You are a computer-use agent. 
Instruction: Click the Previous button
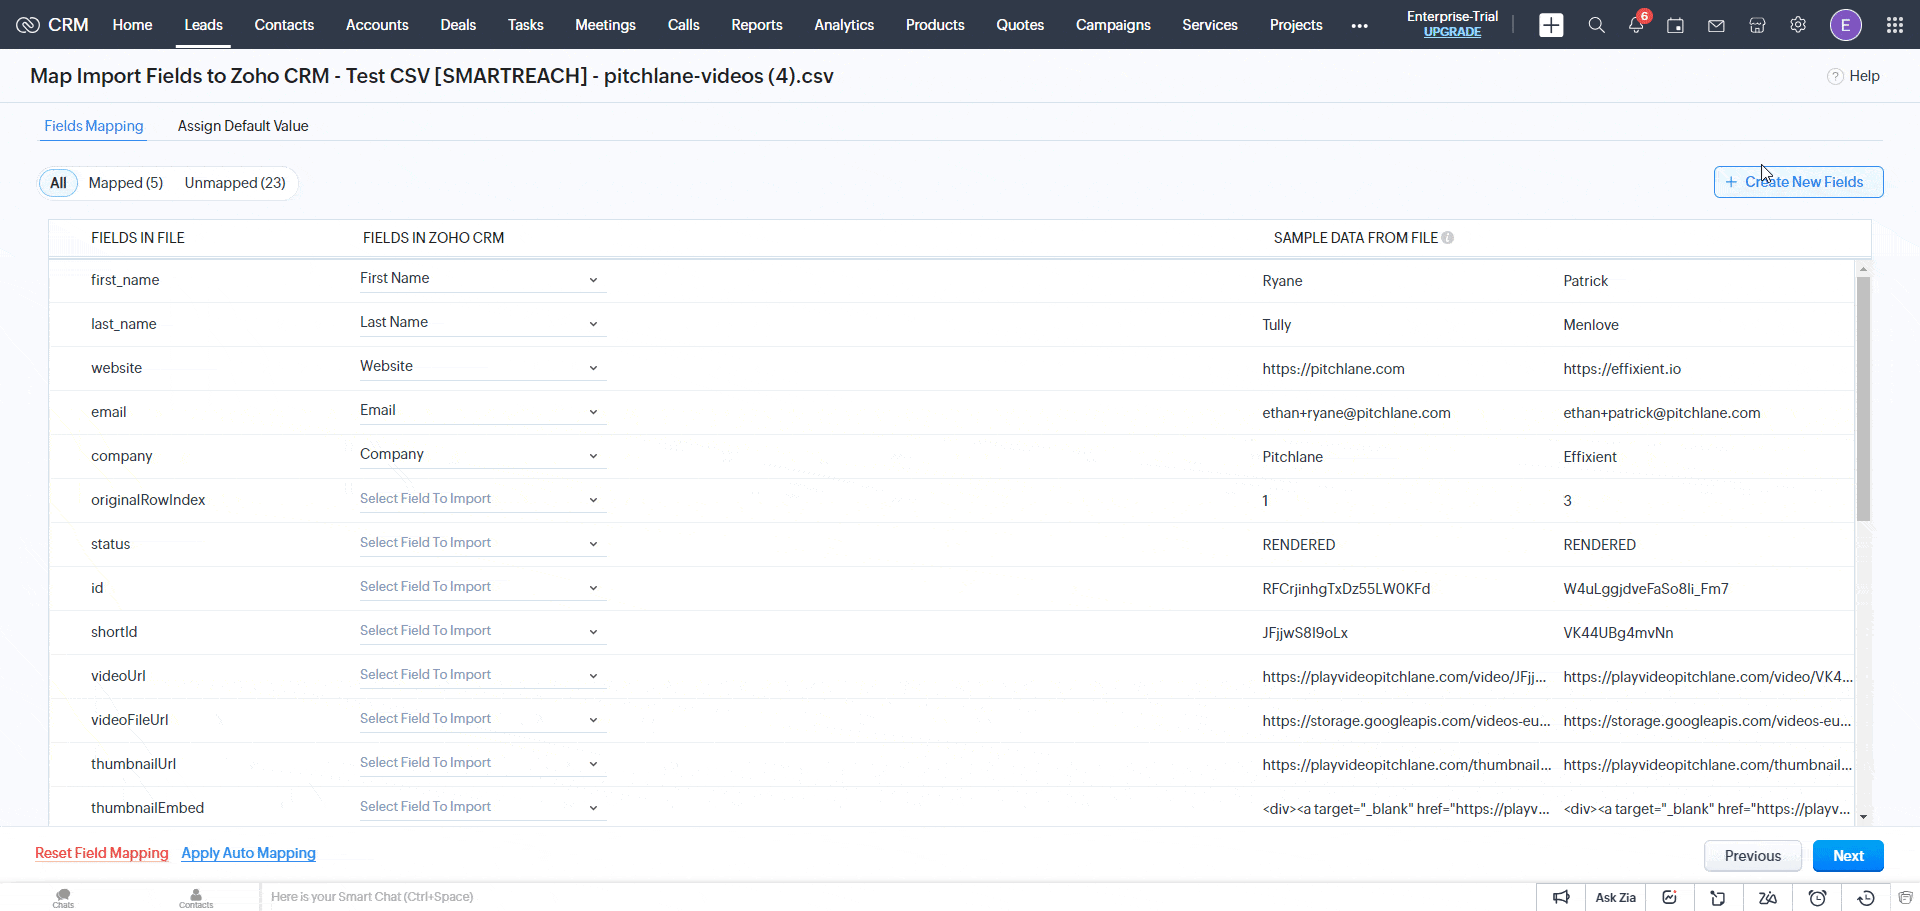1752,856
